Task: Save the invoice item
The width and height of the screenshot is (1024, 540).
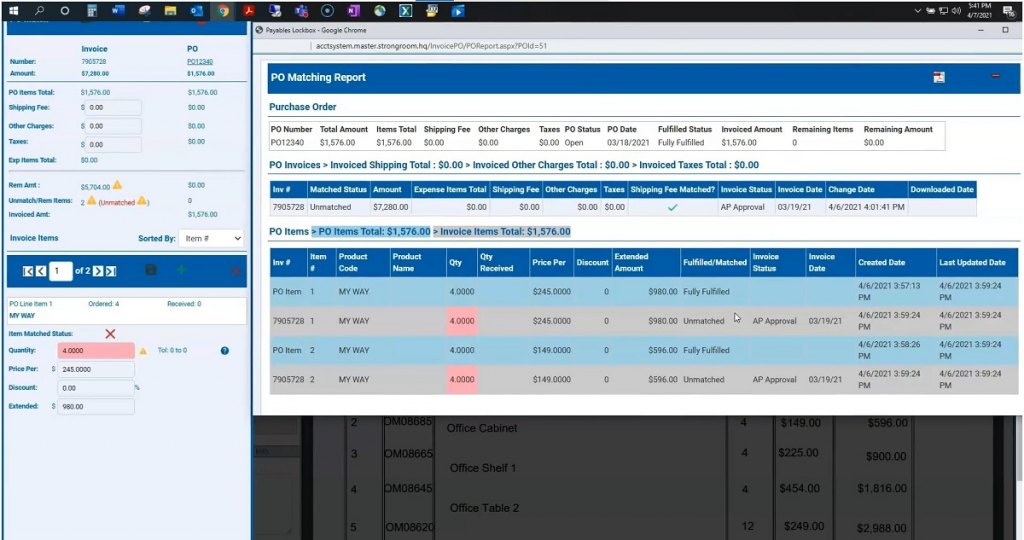Action: [x=151, y=270]
